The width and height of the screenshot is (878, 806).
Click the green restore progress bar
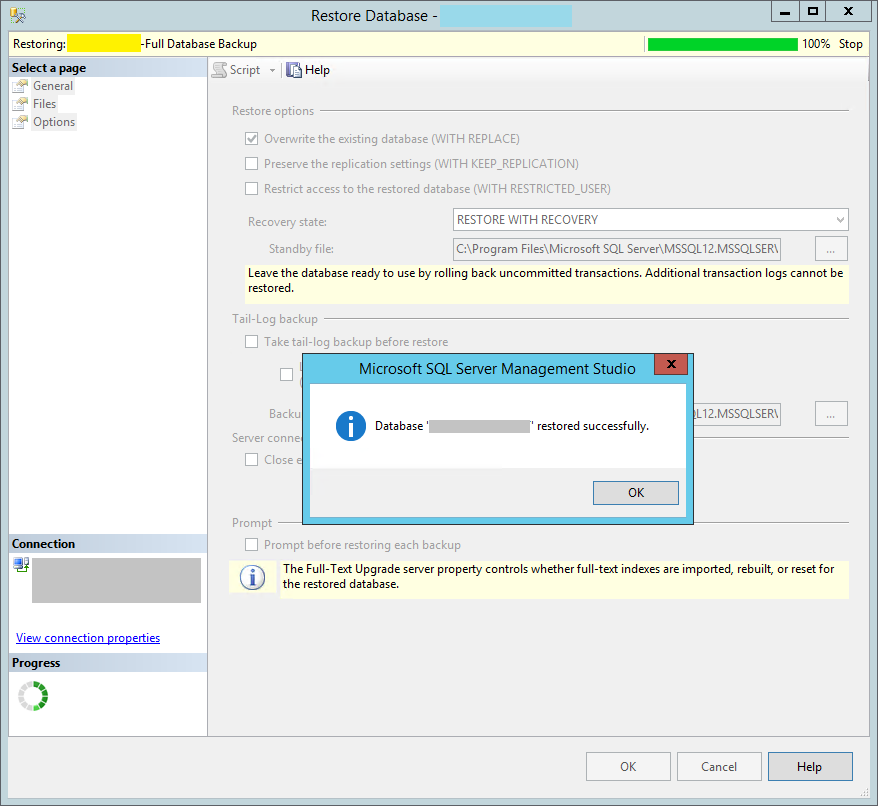[x=722, y=44]
